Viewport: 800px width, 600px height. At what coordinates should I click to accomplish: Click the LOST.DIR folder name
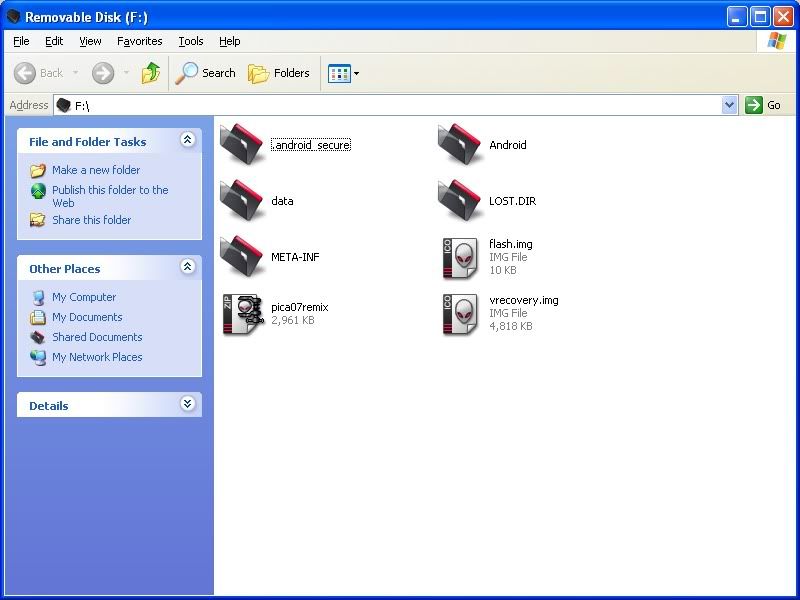512,201
